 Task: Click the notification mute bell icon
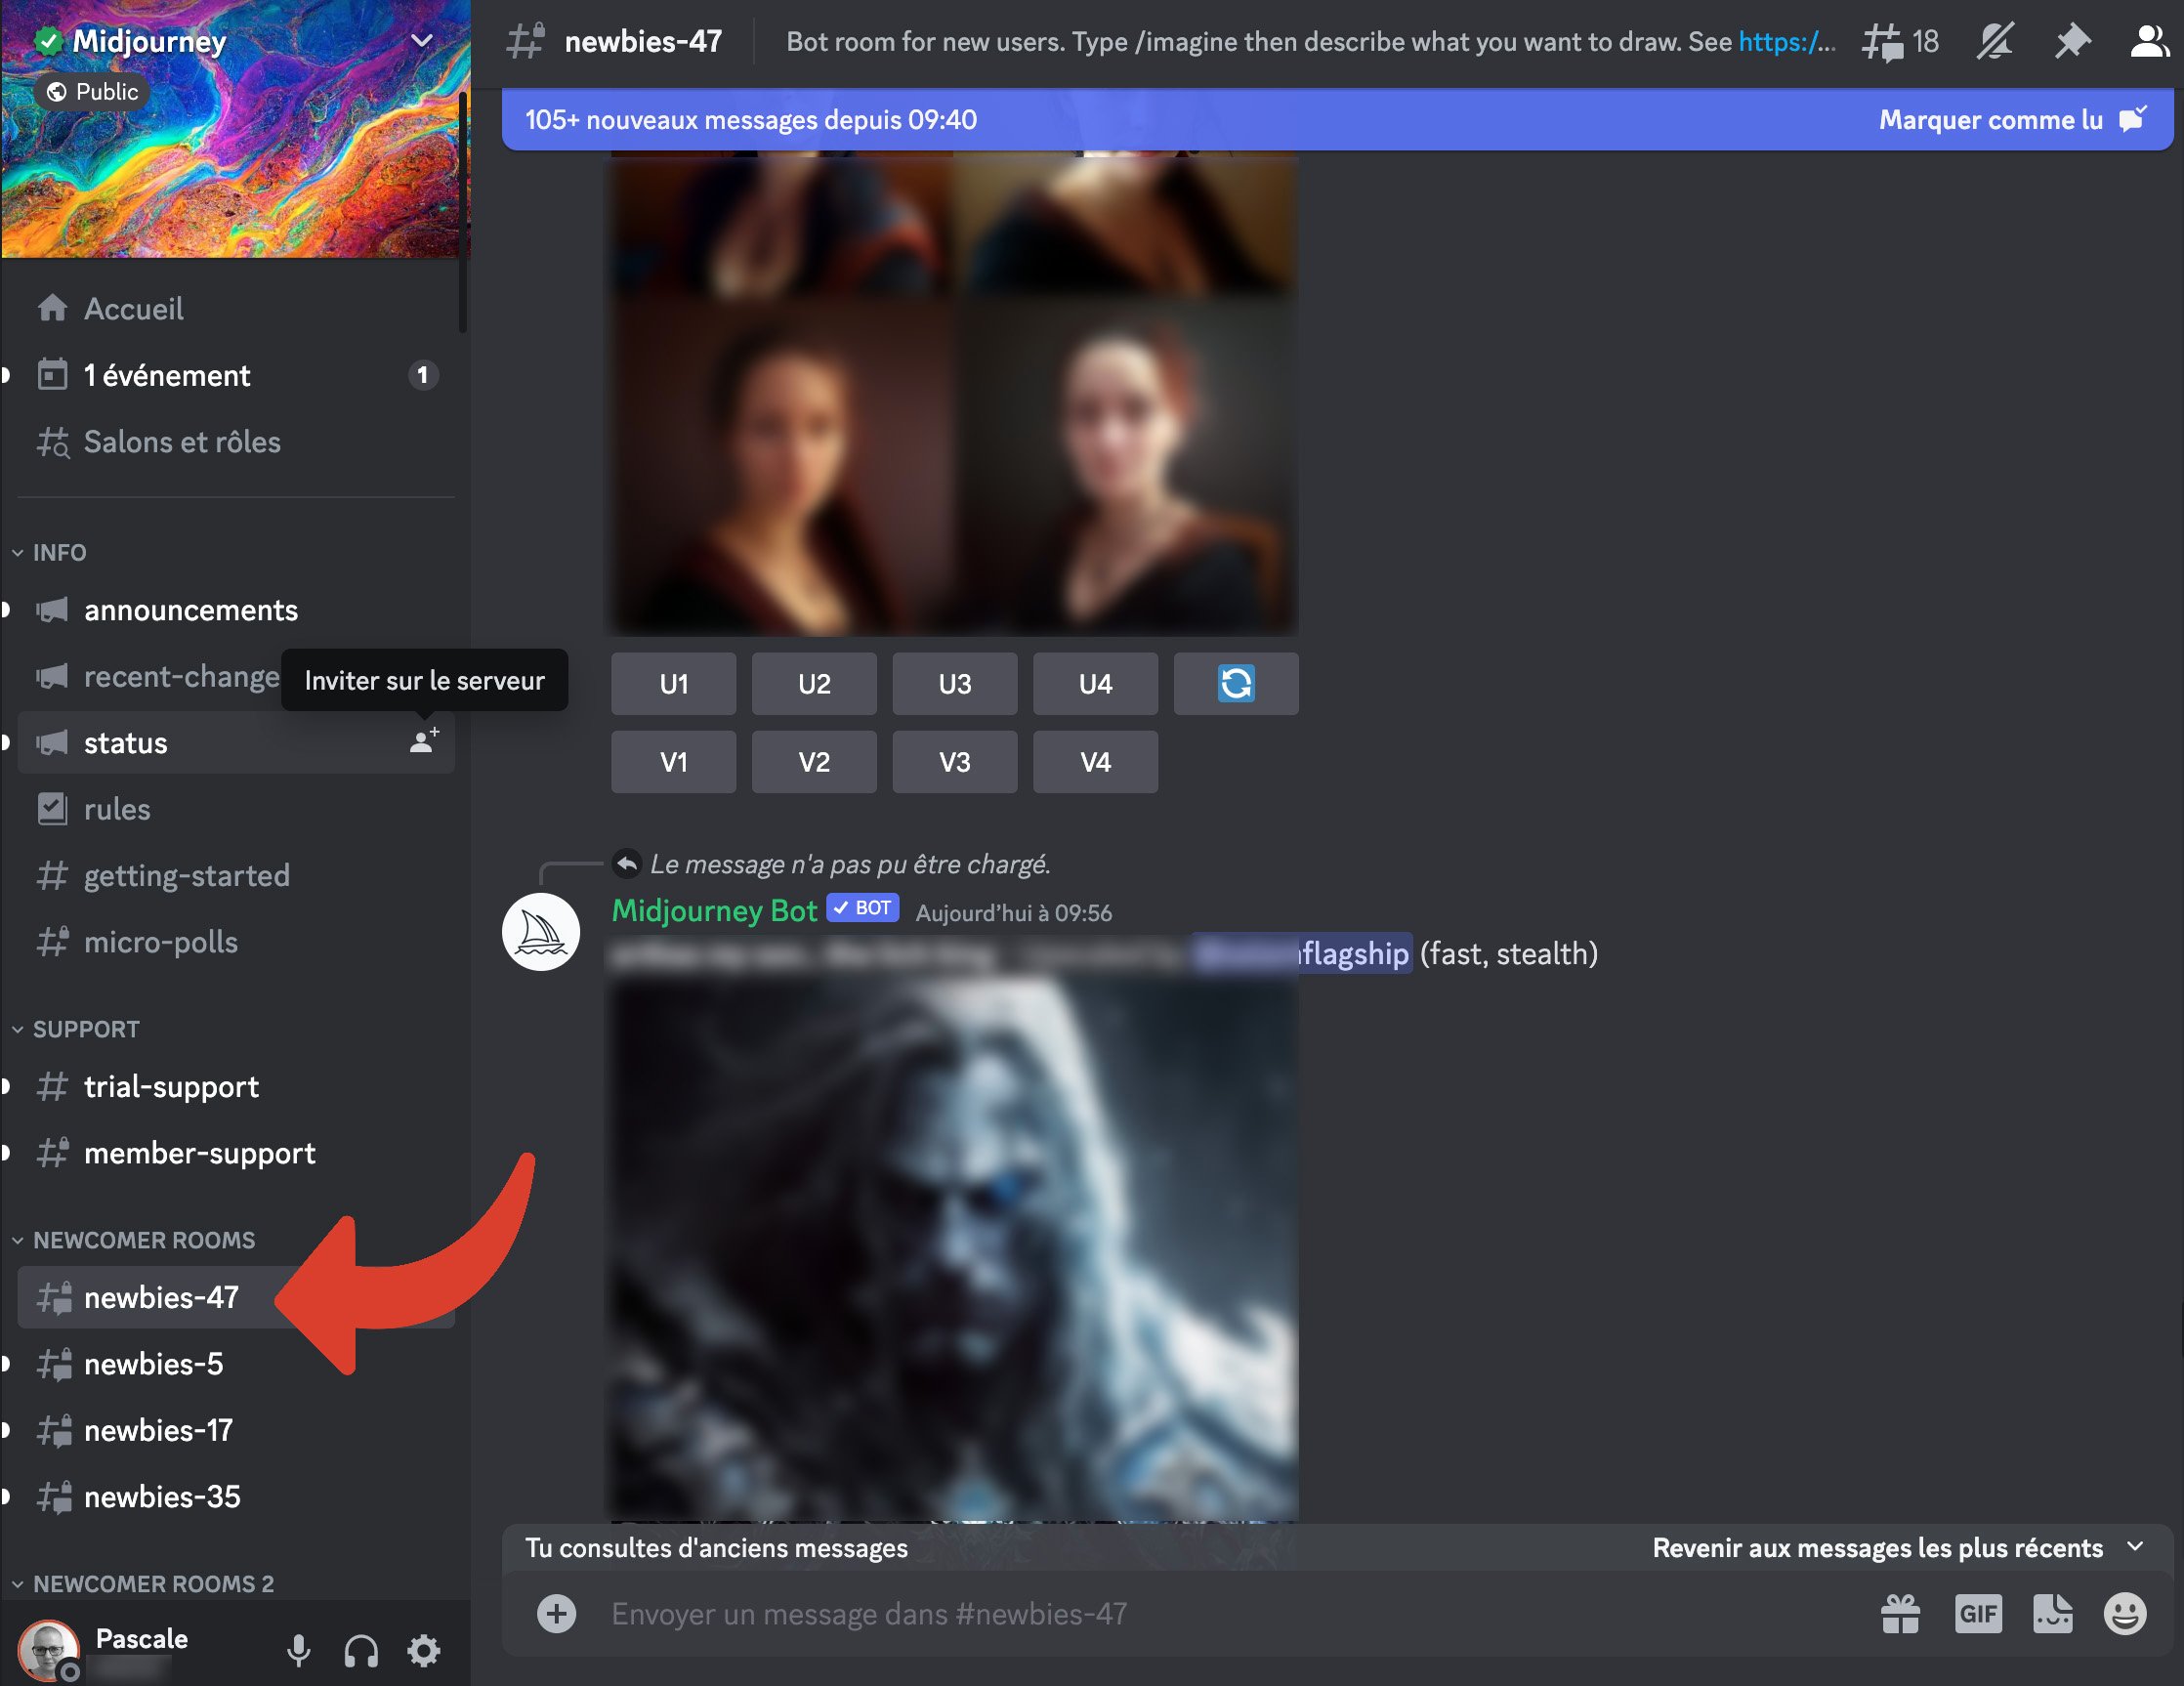click(1993, 42)
